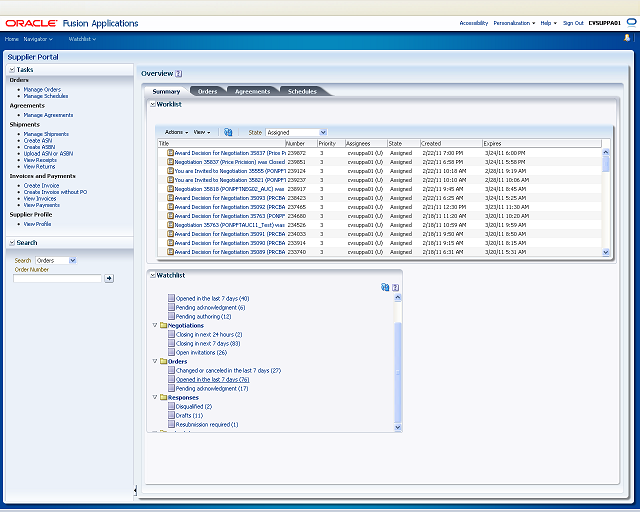This screenshot has width=640, height=512.
Task: Click the Worklist refresh icon beside View
Action: coord(228,132)
